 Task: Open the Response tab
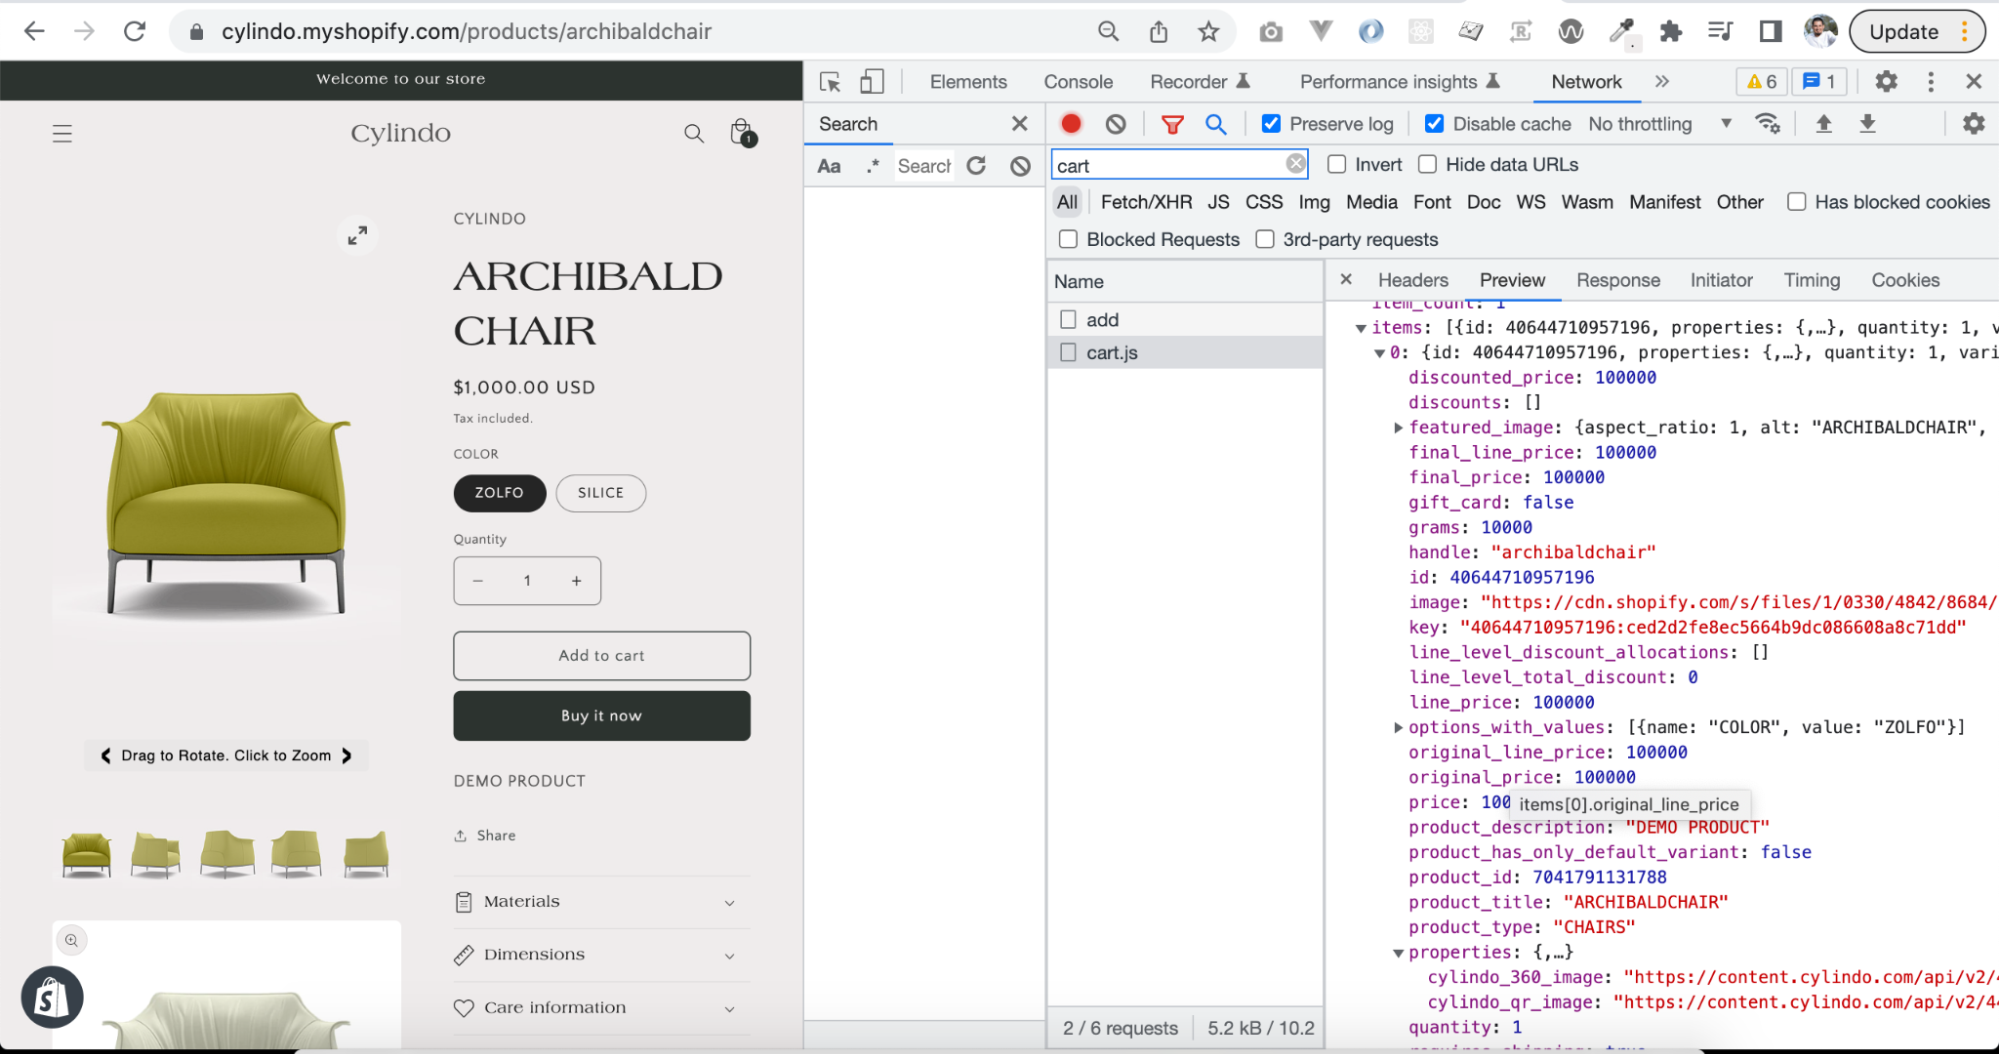(x=1617, y=281)
